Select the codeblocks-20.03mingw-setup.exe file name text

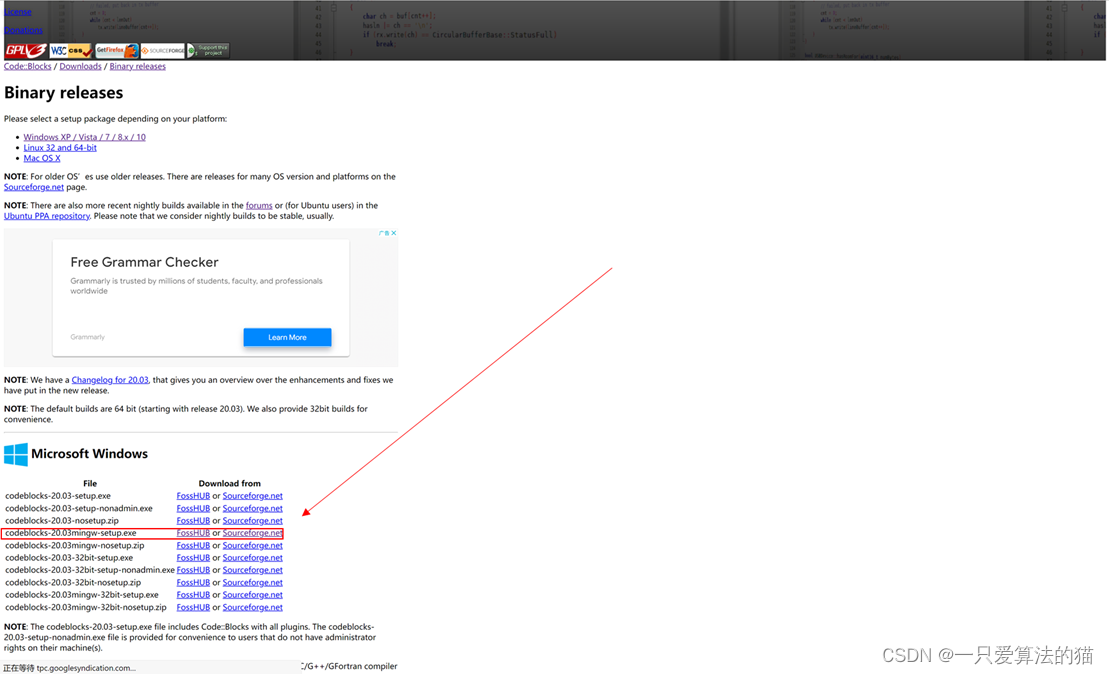pos(71,533)
